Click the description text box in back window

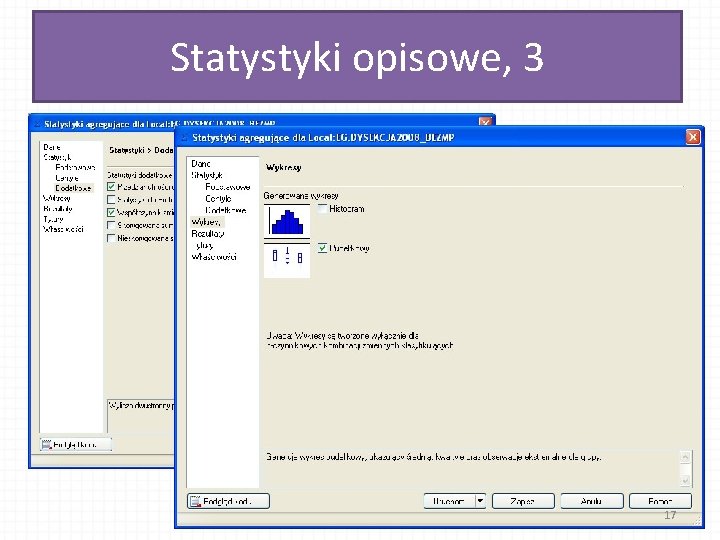click(x=141, y=416)
